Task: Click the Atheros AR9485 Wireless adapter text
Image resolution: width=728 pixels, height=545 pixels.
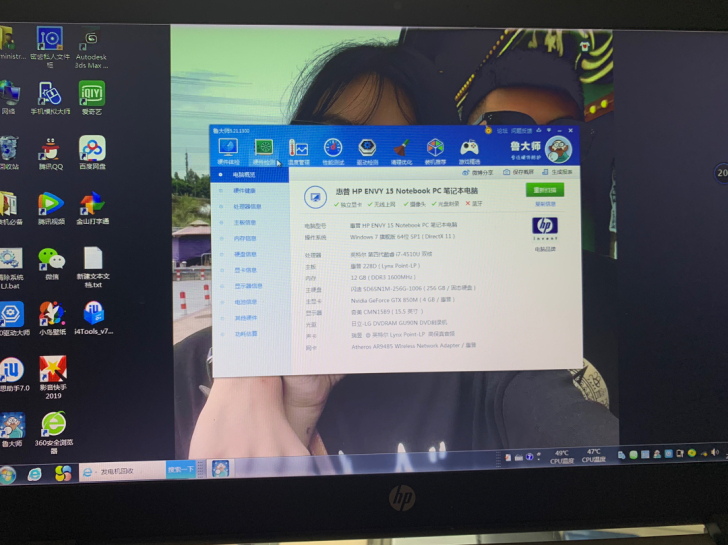Action: point(413,346)
